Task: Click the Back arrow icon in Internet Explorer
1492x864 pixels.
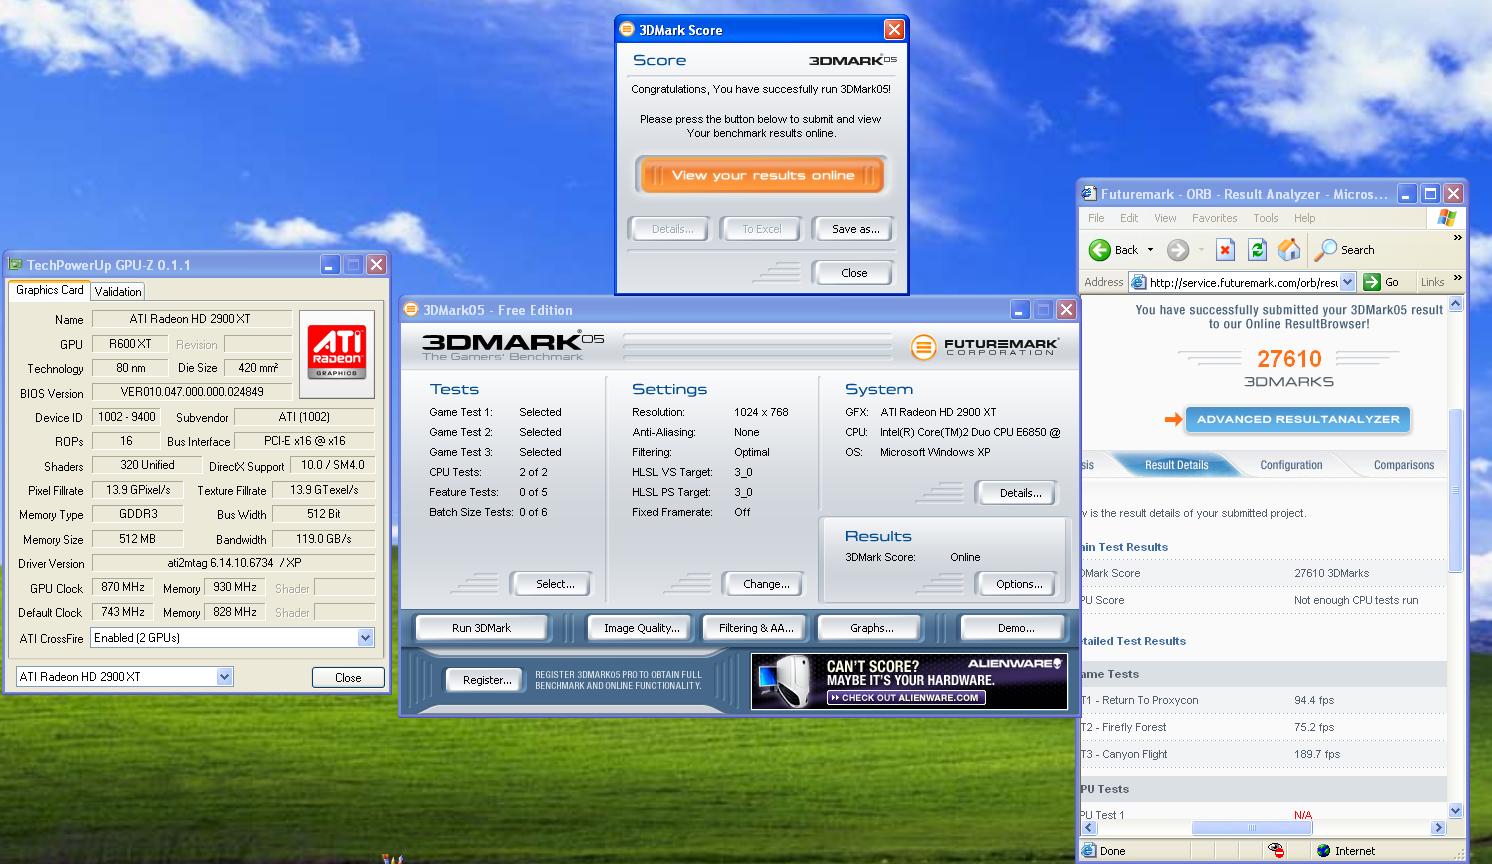Action: (x=1099, y=250)
